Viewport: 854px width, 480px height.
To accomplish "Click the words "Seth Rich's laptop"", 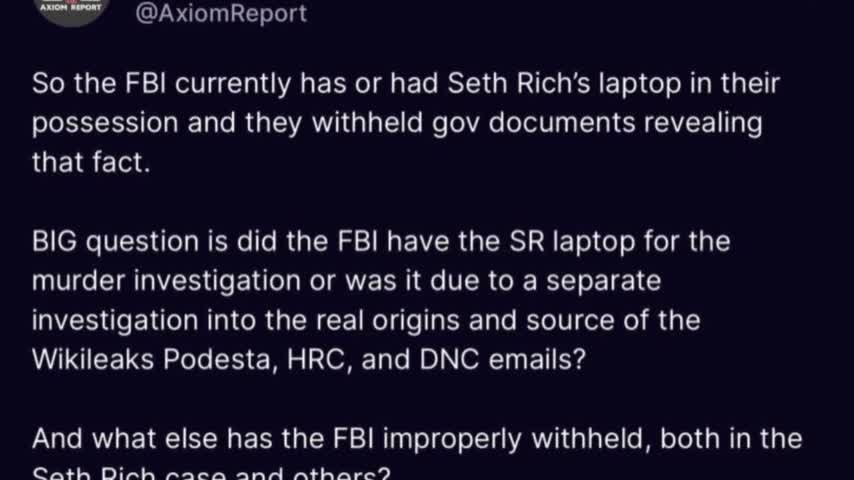I will [x=494, y=84].
